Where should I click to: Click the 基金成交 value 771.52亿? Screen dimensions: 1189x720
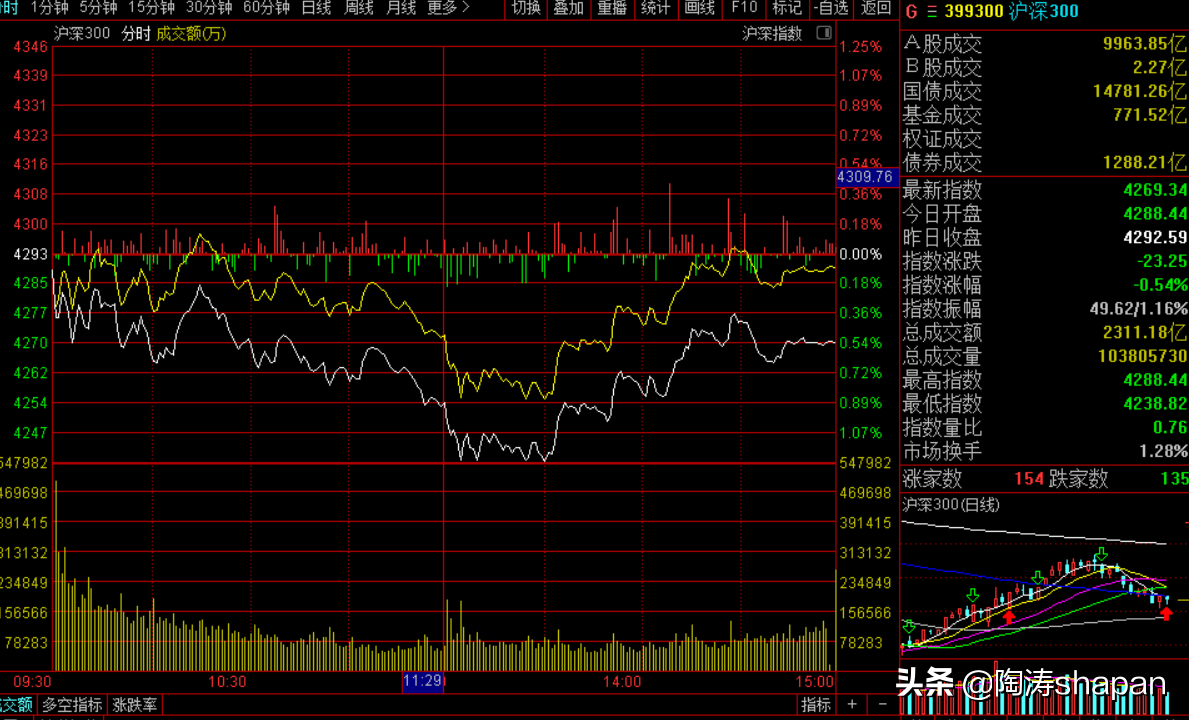click(1150, 115)
